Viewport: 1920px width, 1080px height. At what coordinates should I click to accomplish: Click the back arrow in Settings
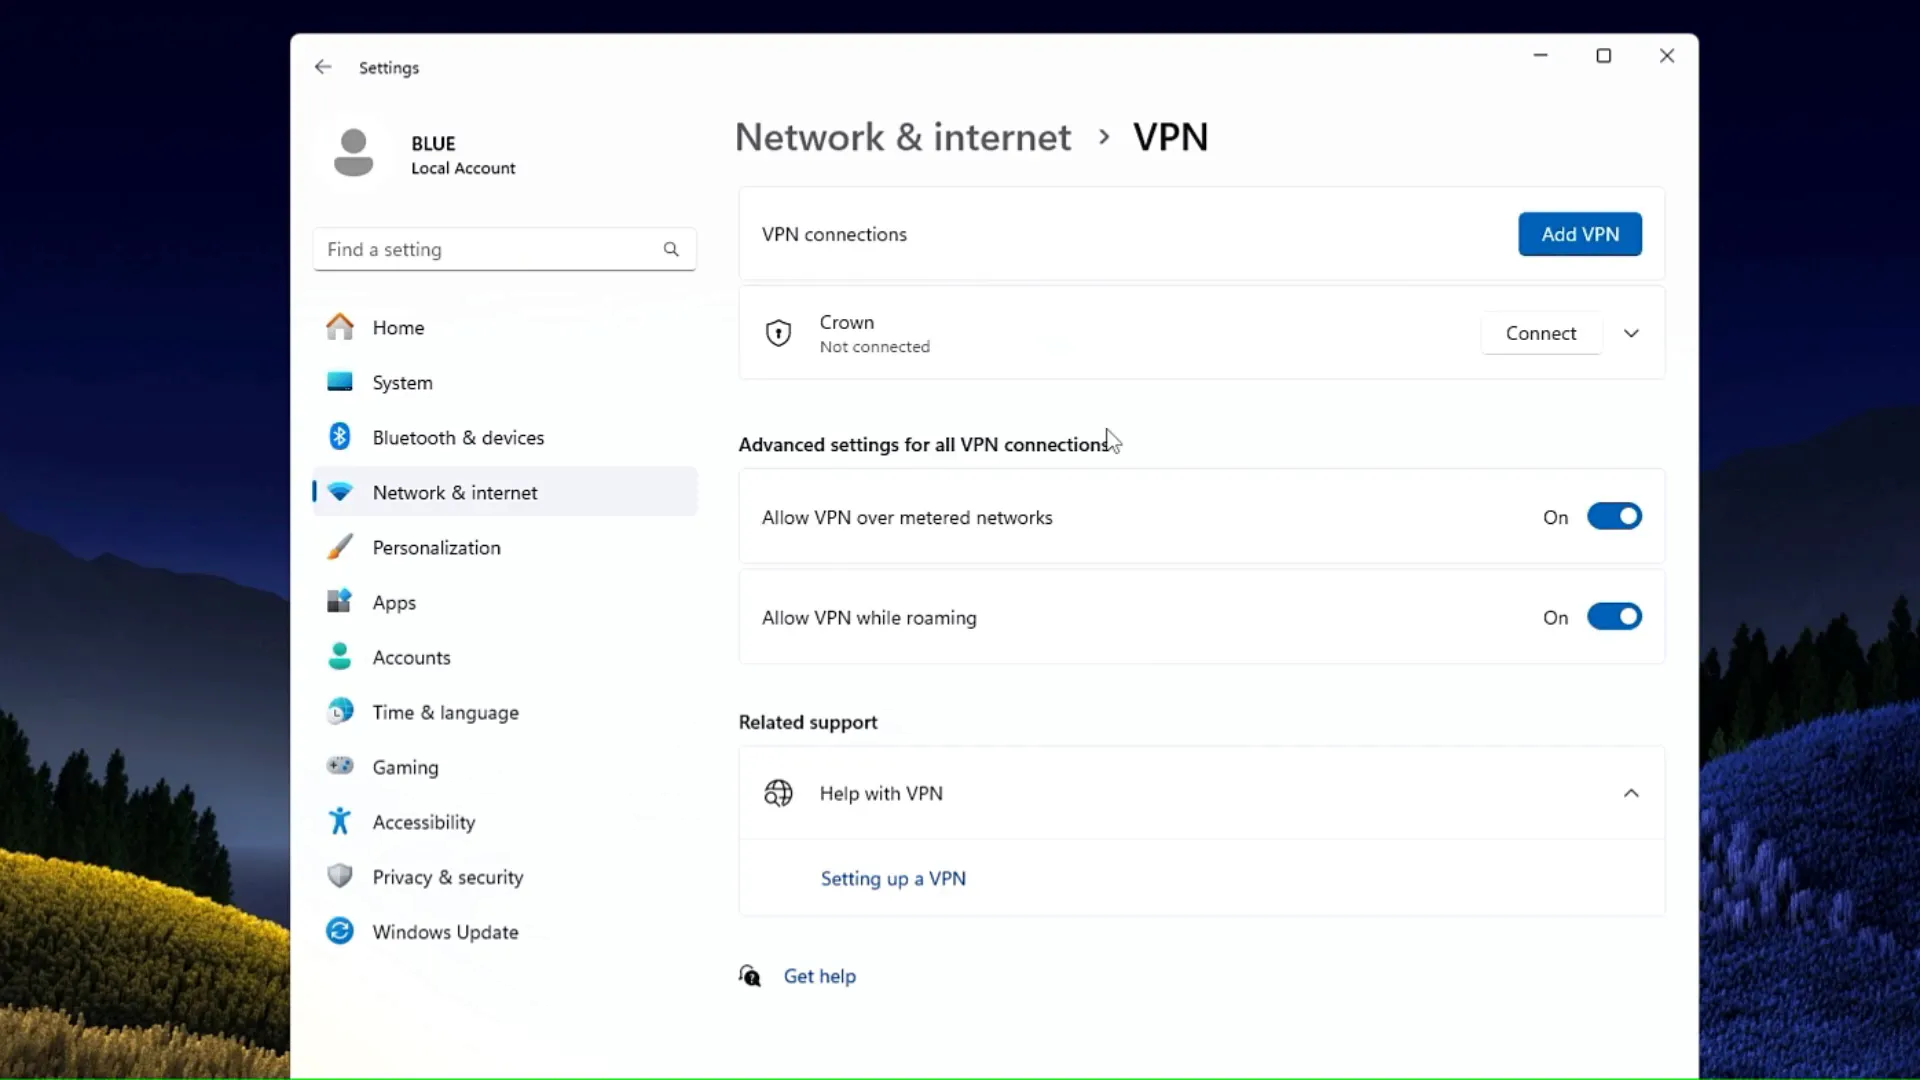pos(322,67)
